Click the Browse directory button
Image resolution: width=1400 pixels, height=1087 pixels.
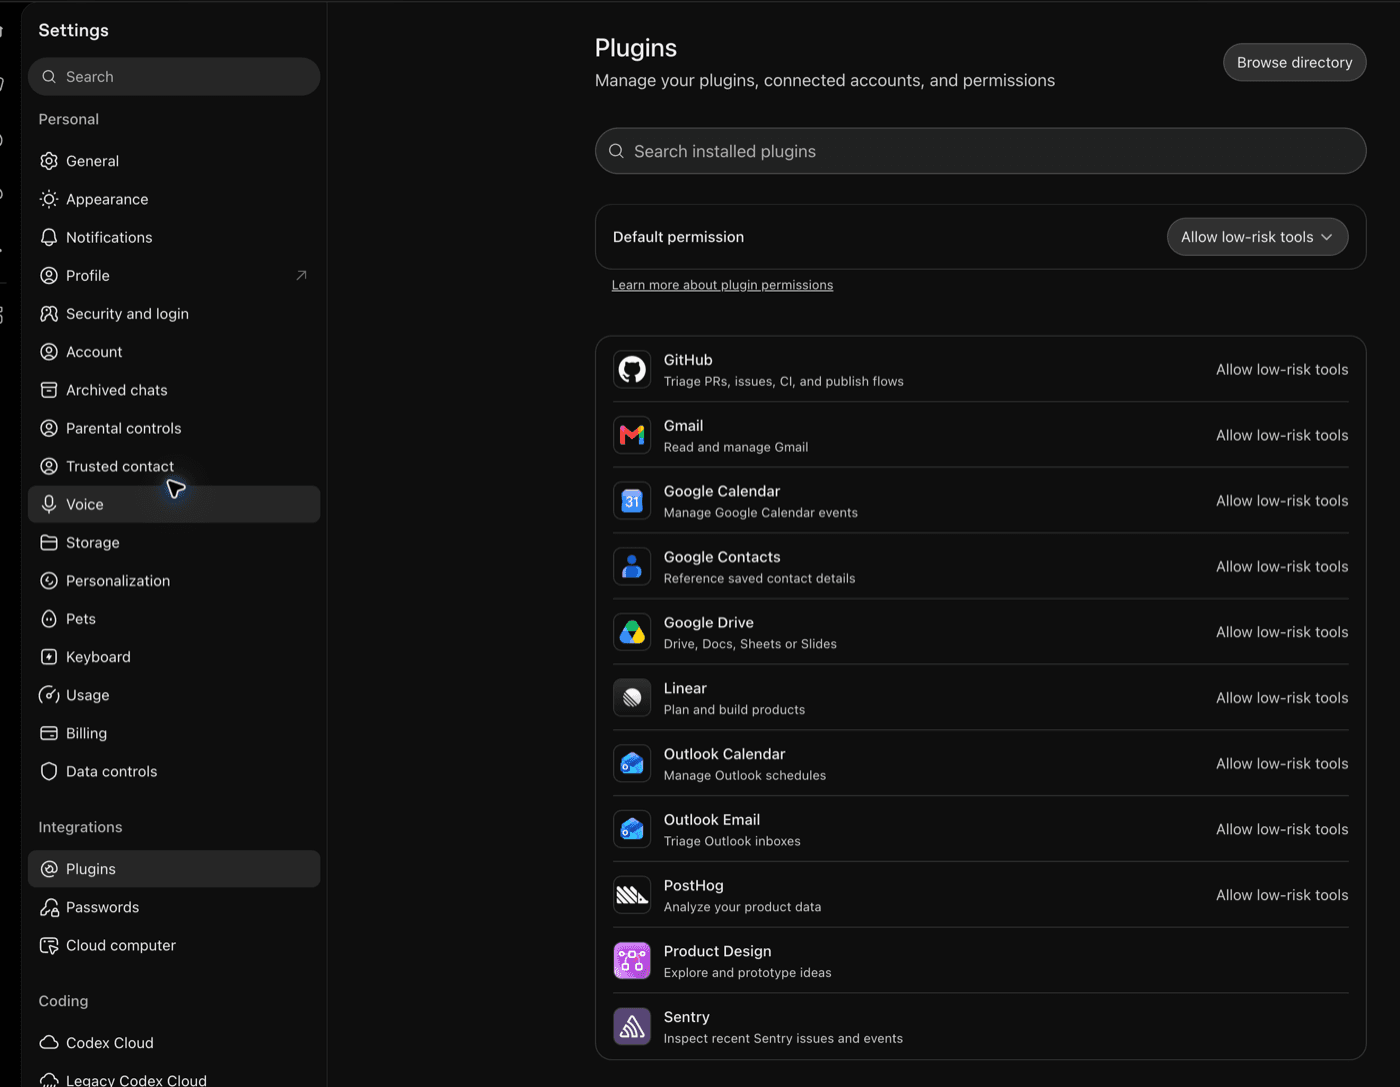(x=1294, y=62)
